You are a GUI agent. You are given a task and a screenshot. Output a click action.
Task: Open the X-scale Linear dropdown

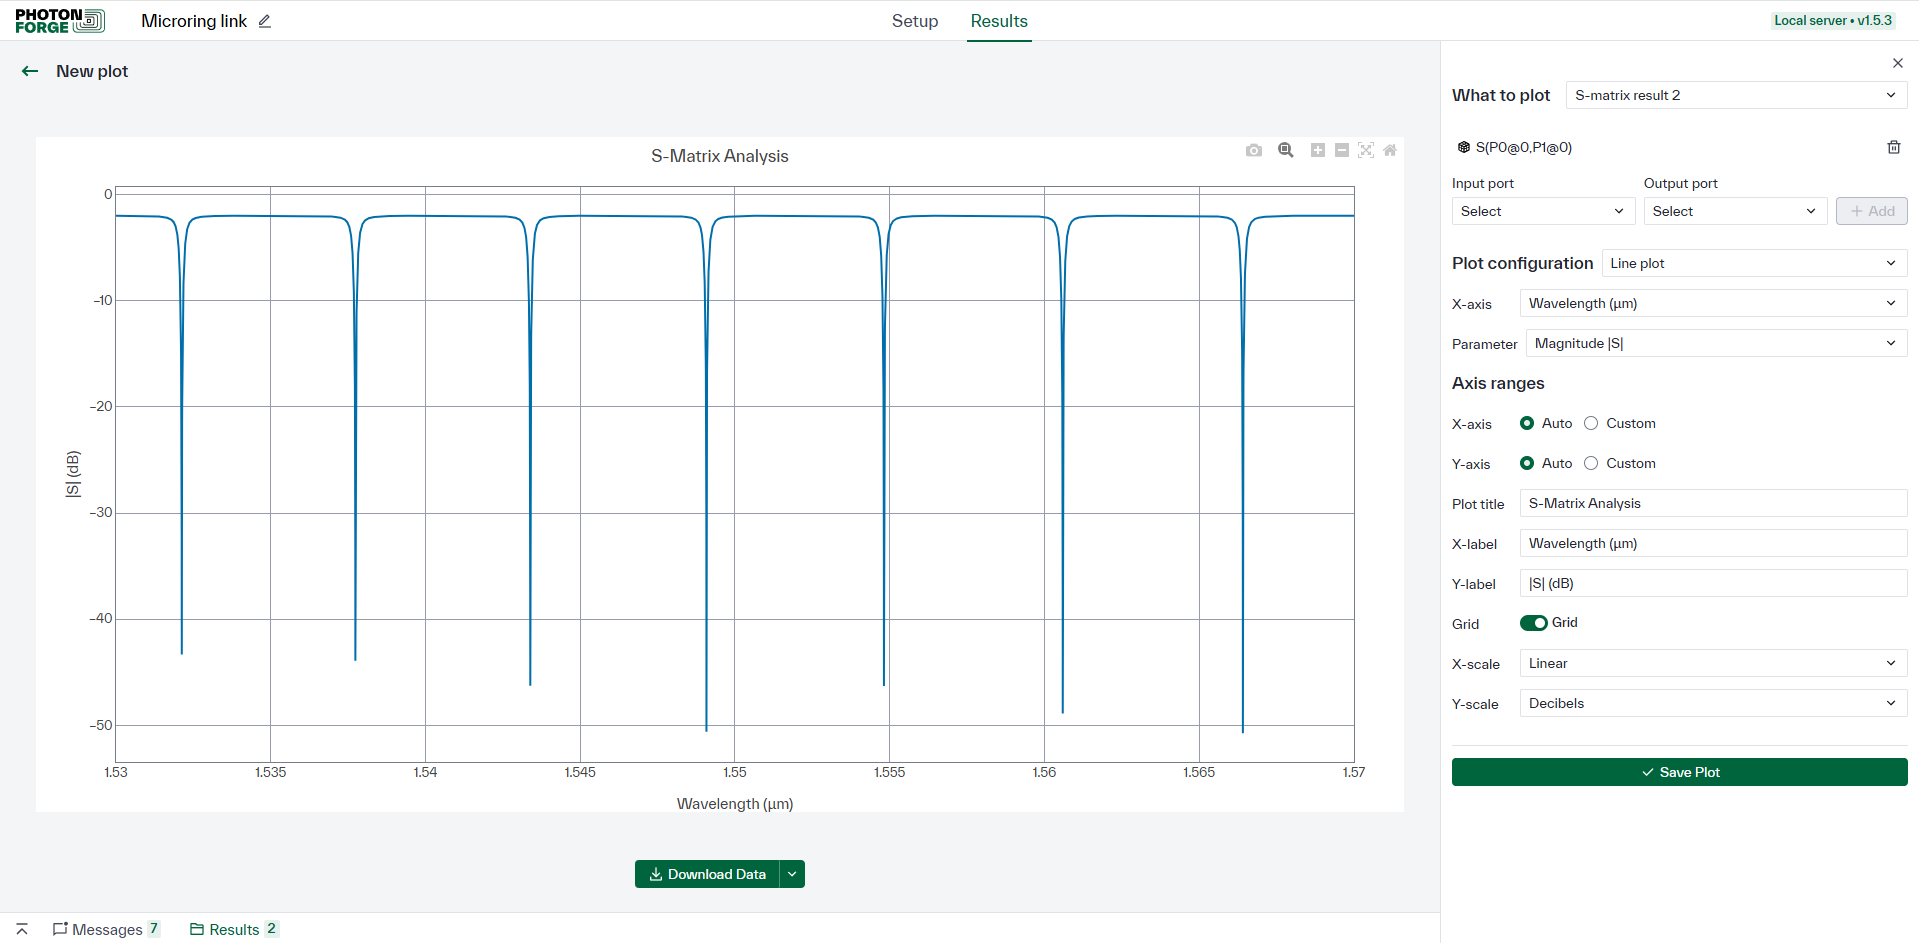click(x=1713, y=663)
